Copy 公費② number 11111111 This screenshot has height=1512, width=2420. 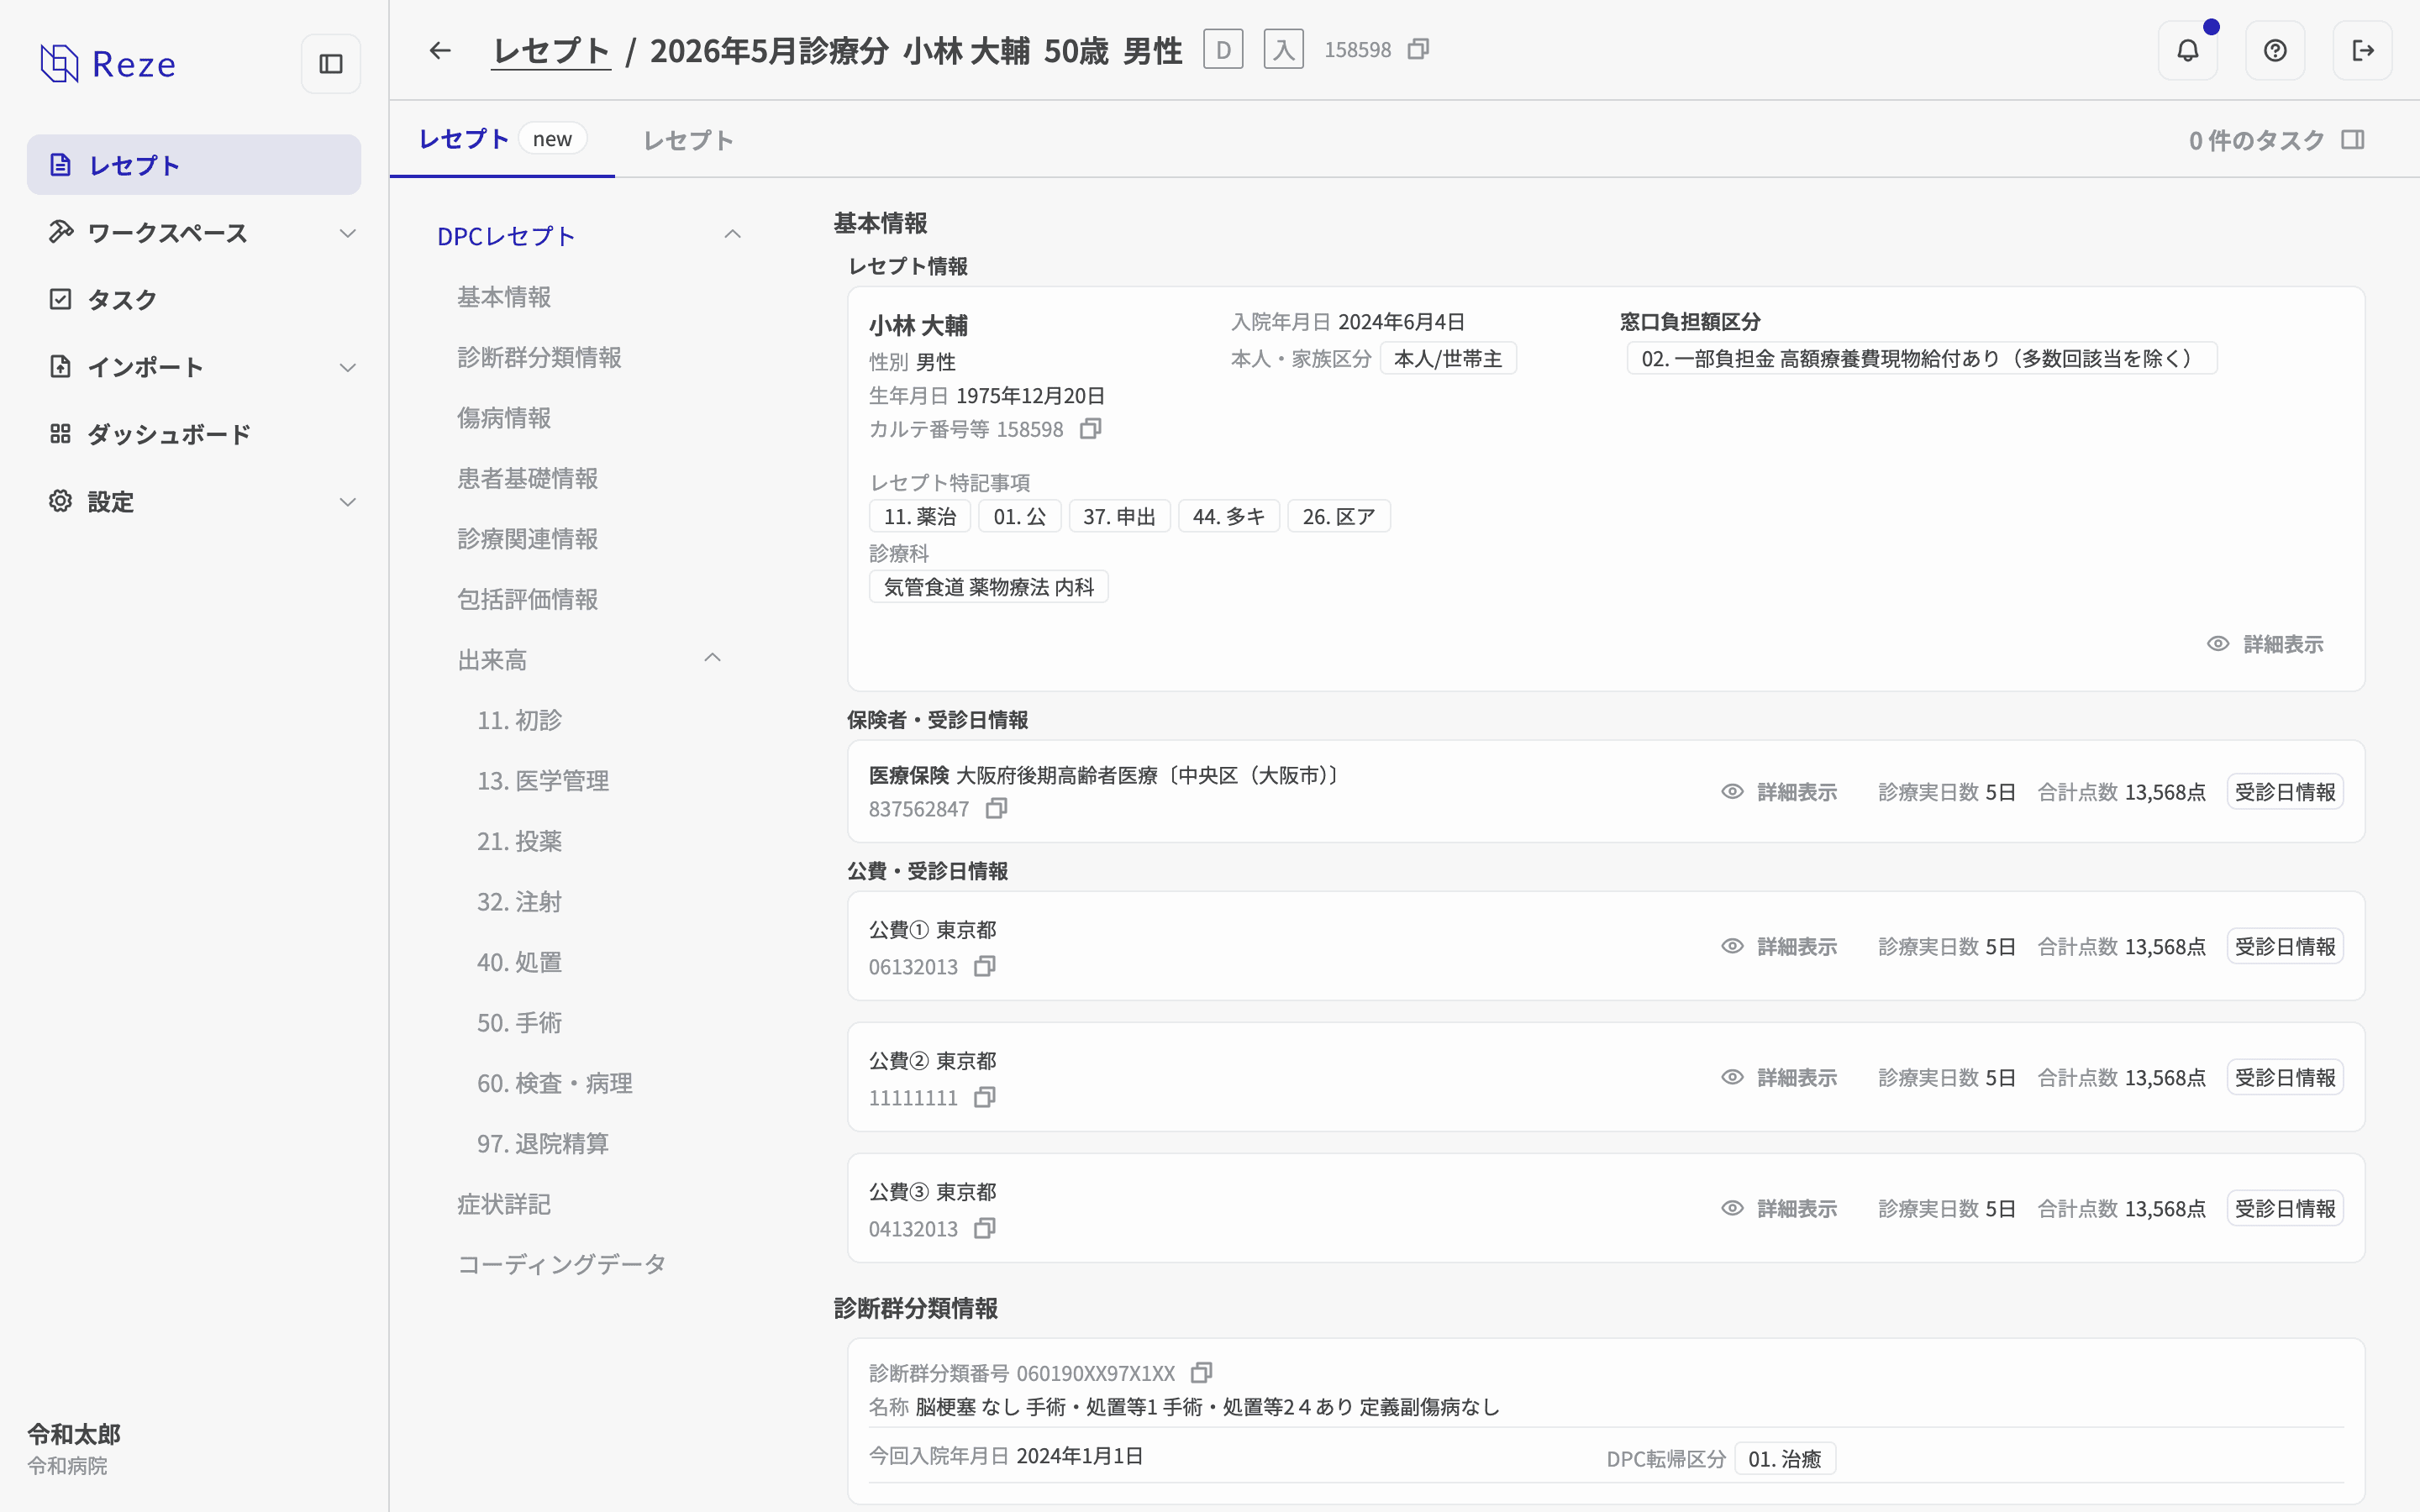pyautogui.click(x=985, y=1097)
